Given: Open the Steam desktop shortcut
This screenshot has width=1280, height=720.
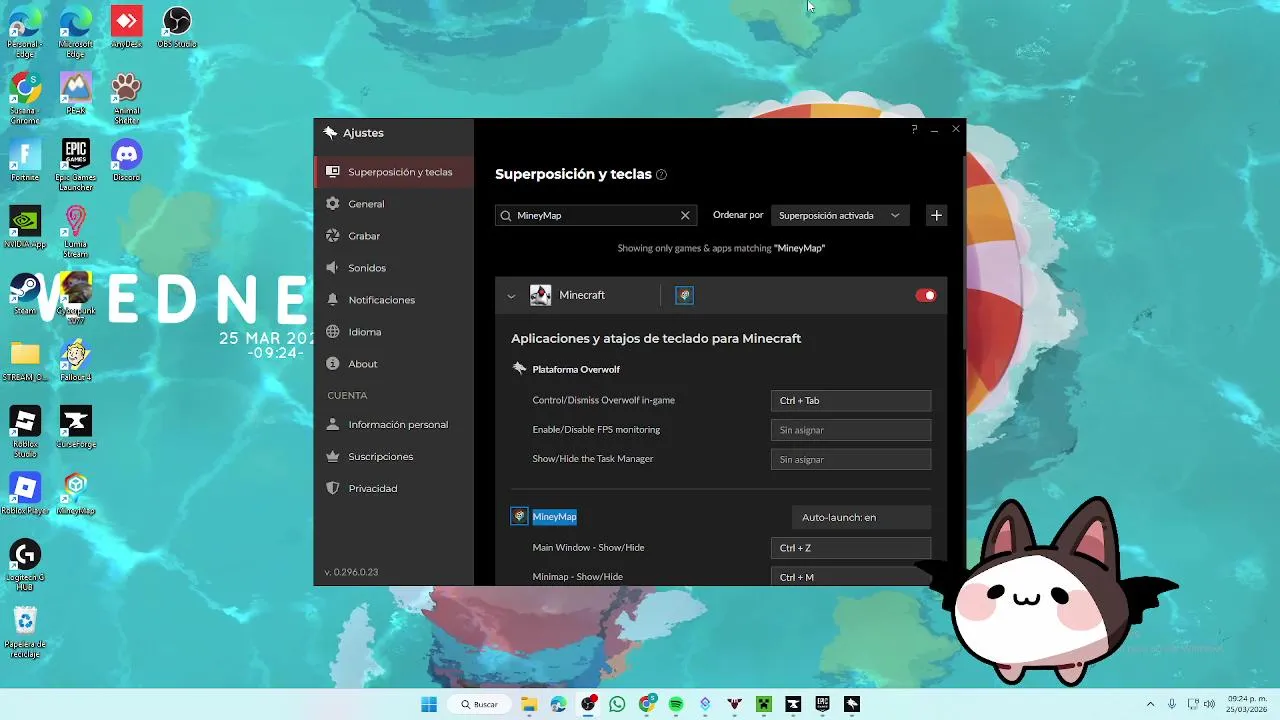Looking at the screenshot, I should click(25, 293).
